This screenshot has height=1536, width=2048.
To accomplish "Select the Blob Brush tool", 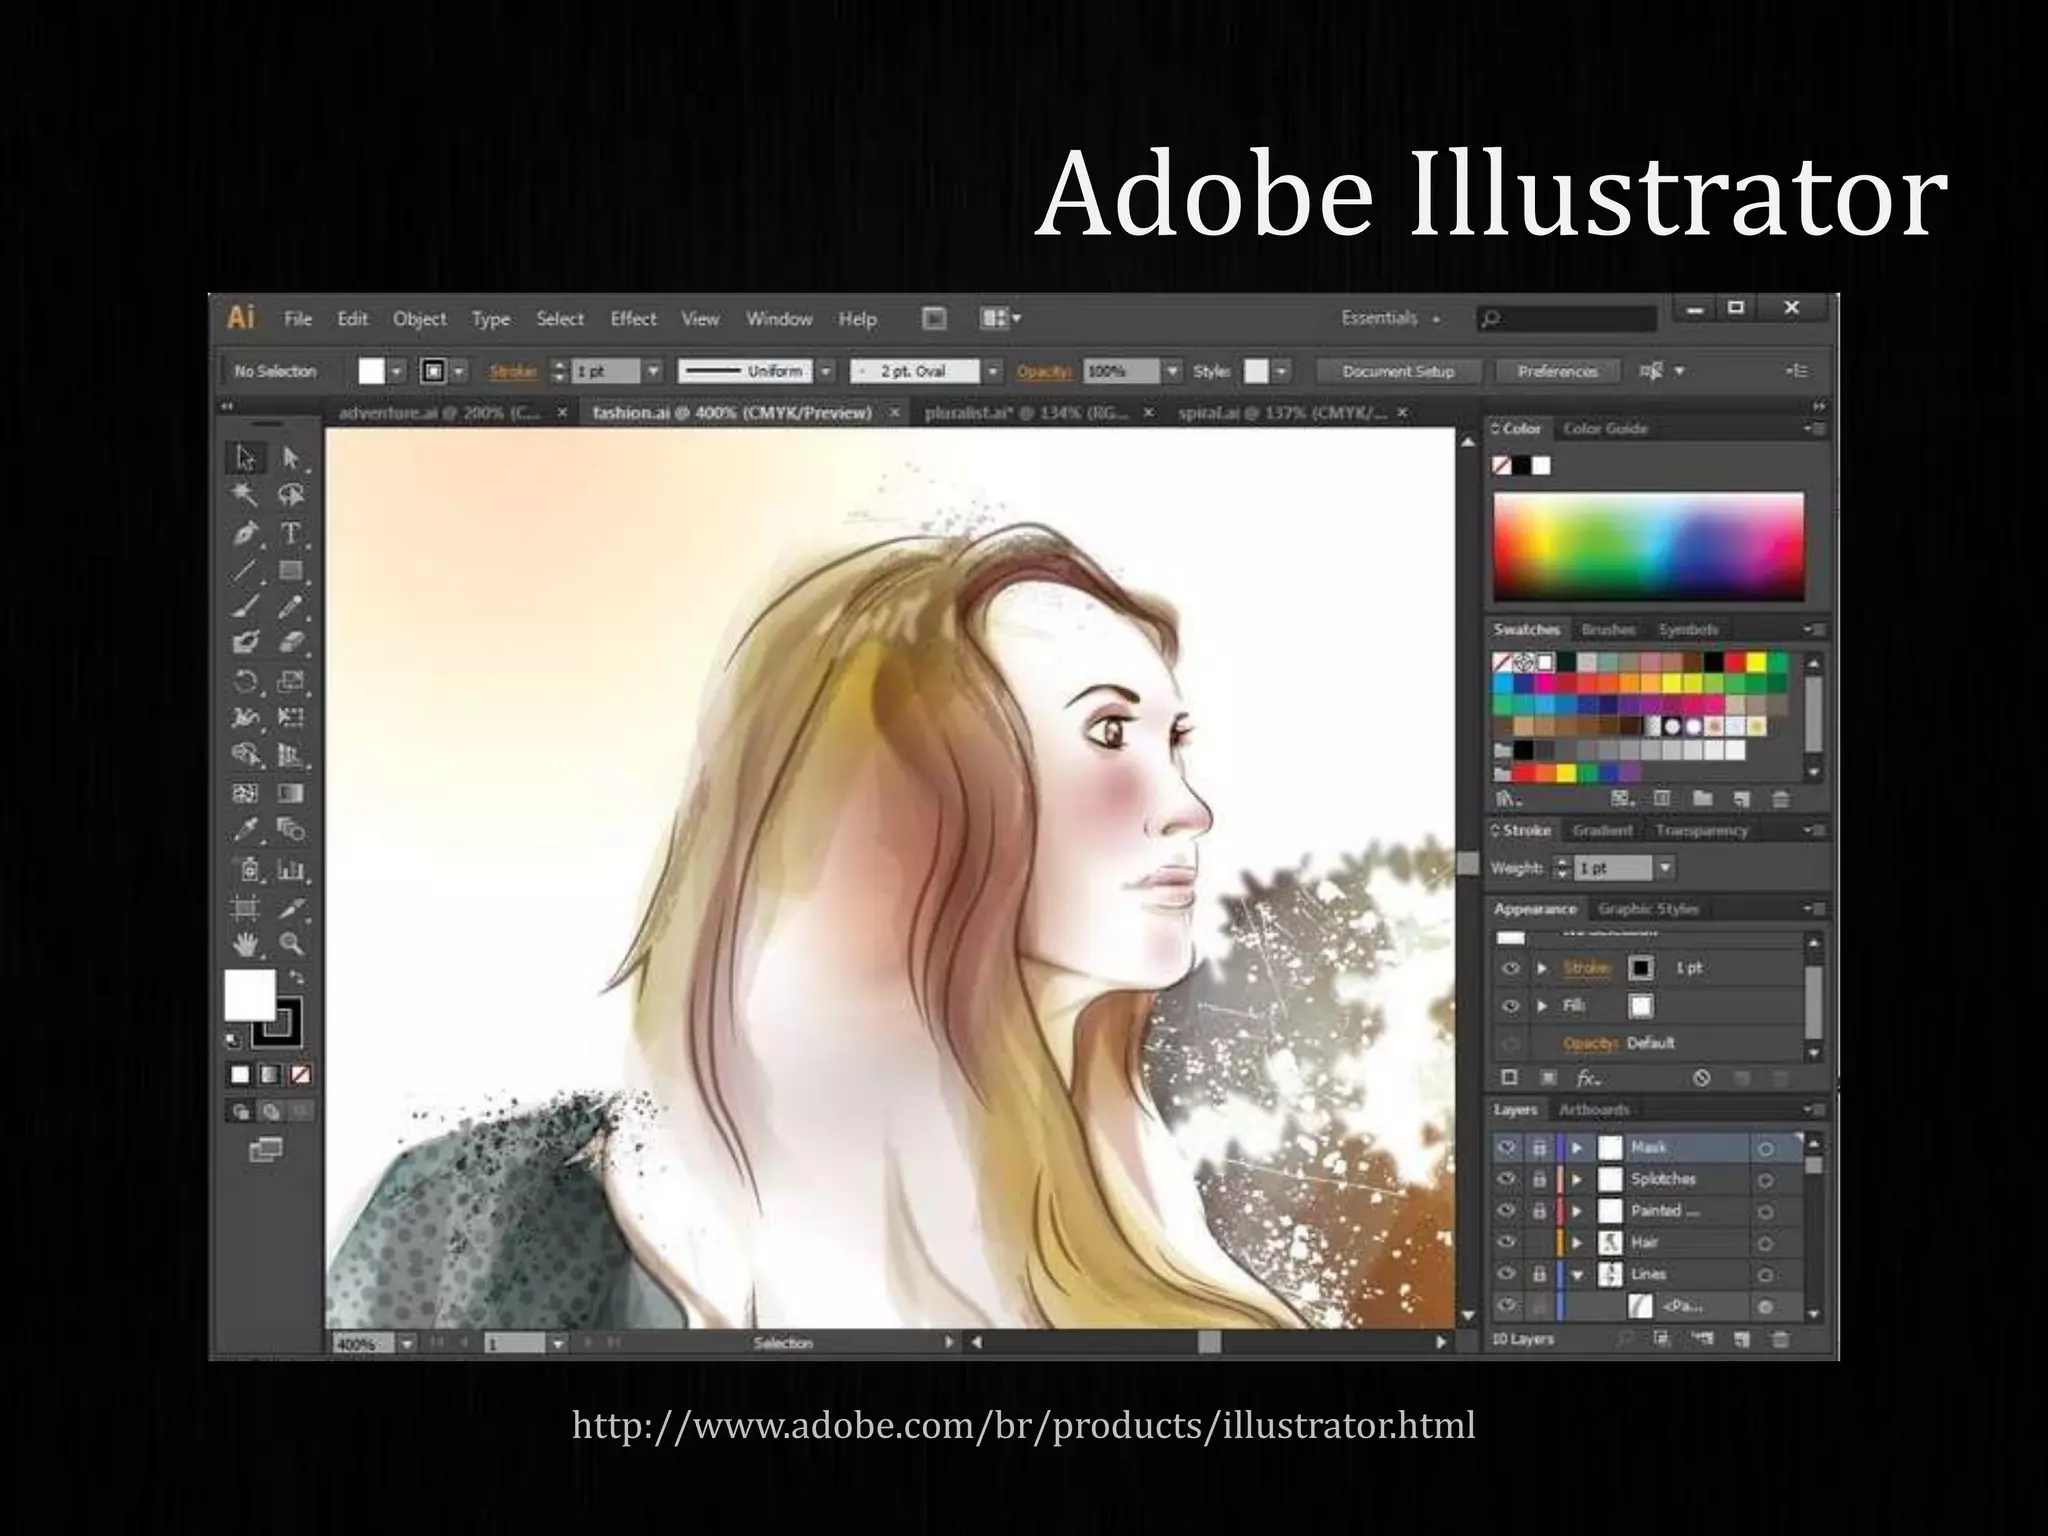I will coord(245,643).
